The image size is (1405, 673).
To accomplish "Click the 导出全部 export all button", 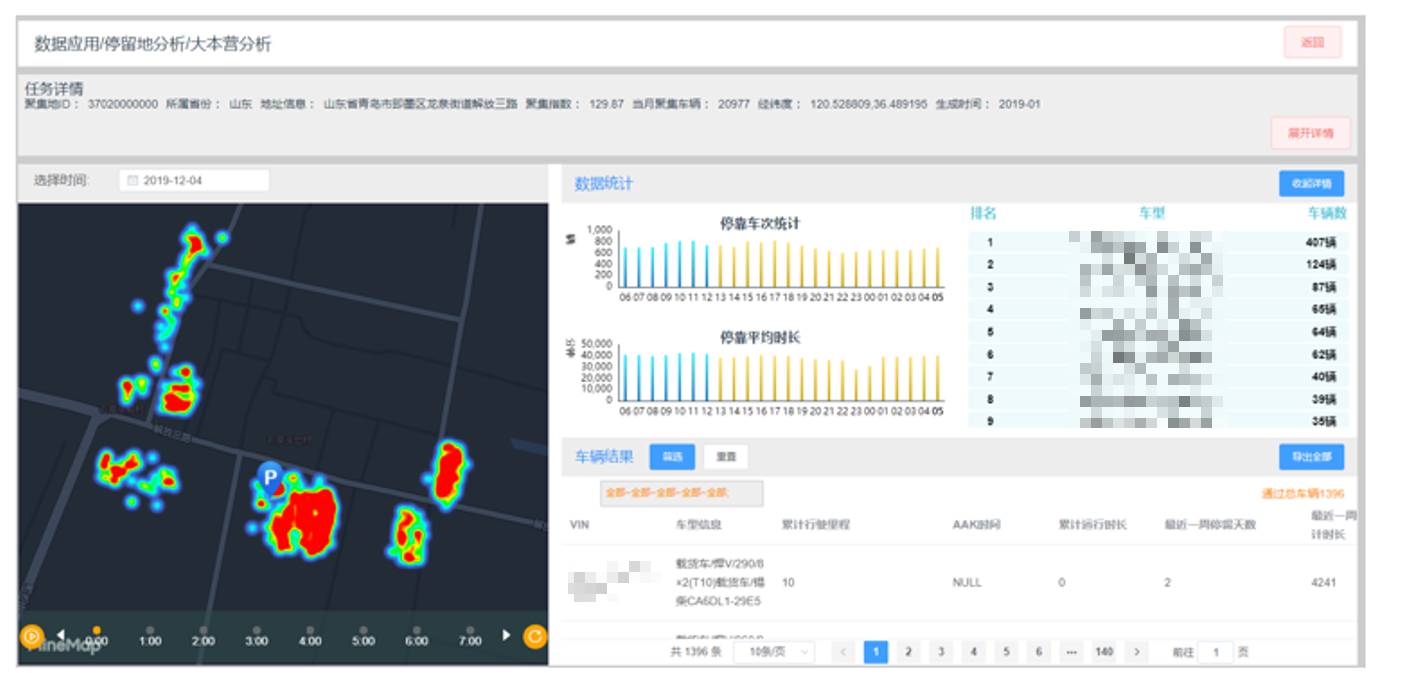I will coord(1311,457).
